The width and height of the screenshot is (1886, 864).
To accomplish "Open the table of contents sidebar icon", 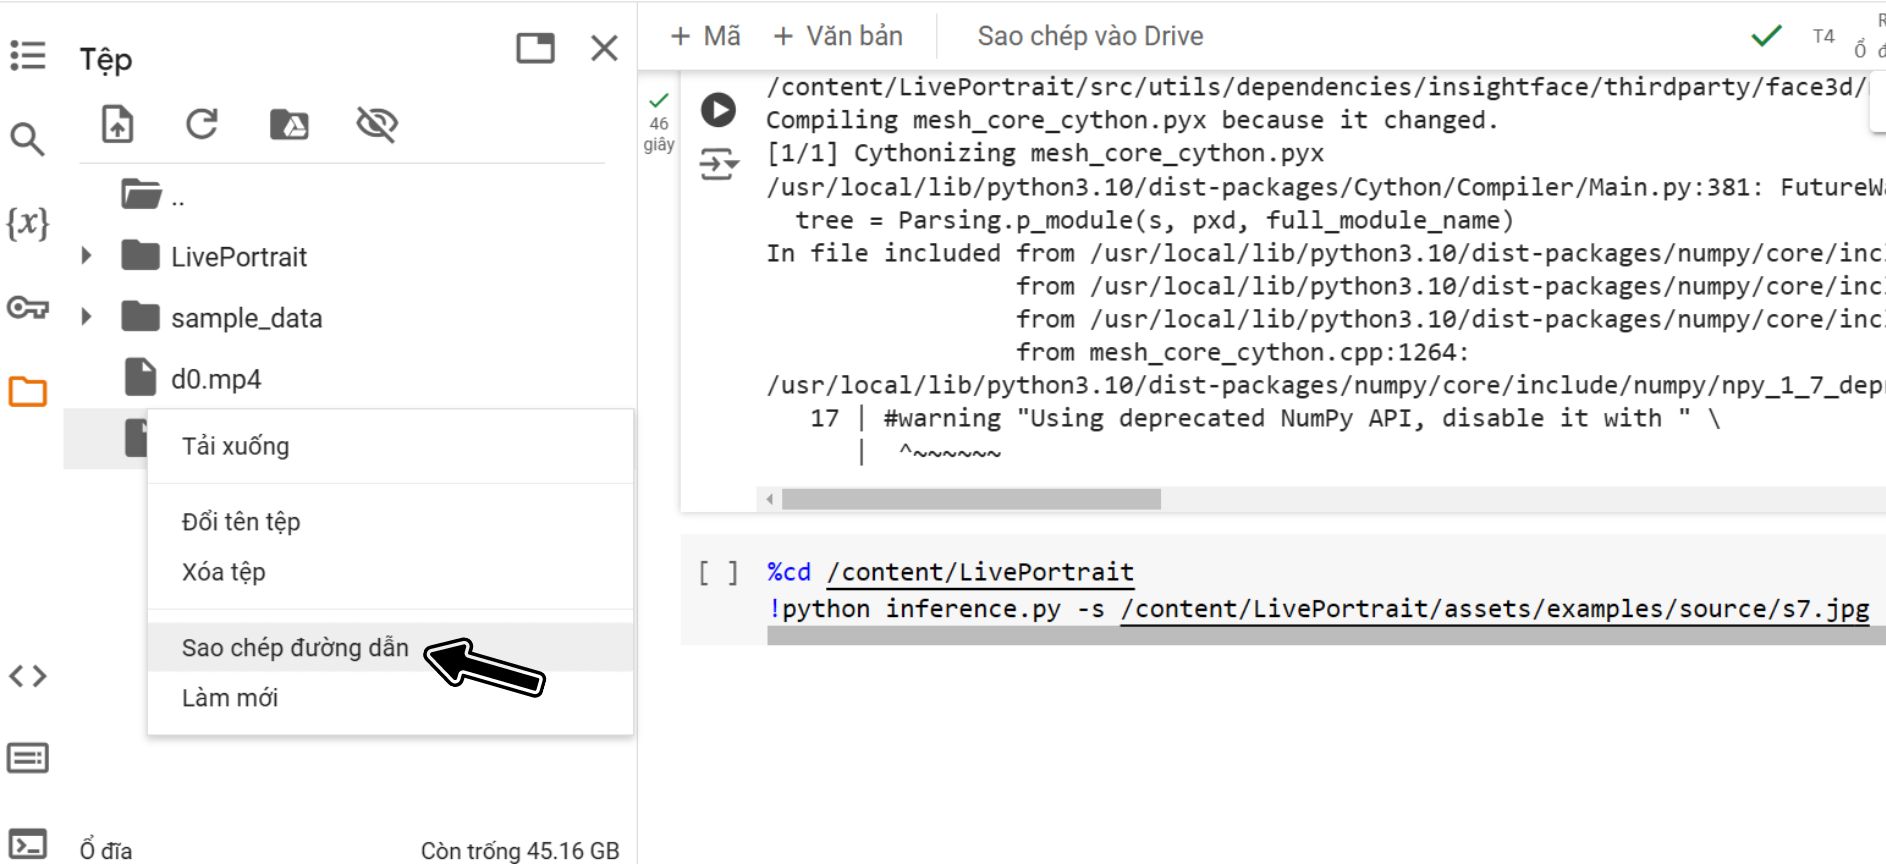I will 28,56.
